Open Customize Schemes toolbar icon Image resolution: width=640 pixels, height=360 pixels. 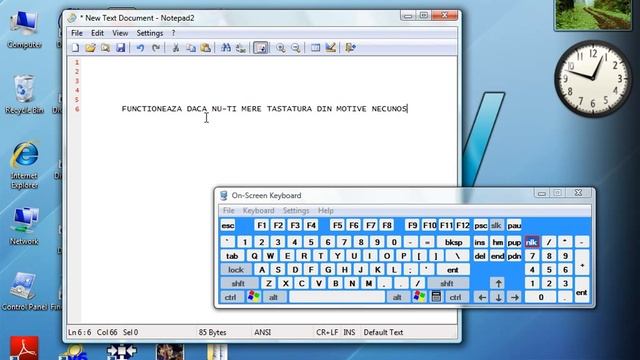331,48
